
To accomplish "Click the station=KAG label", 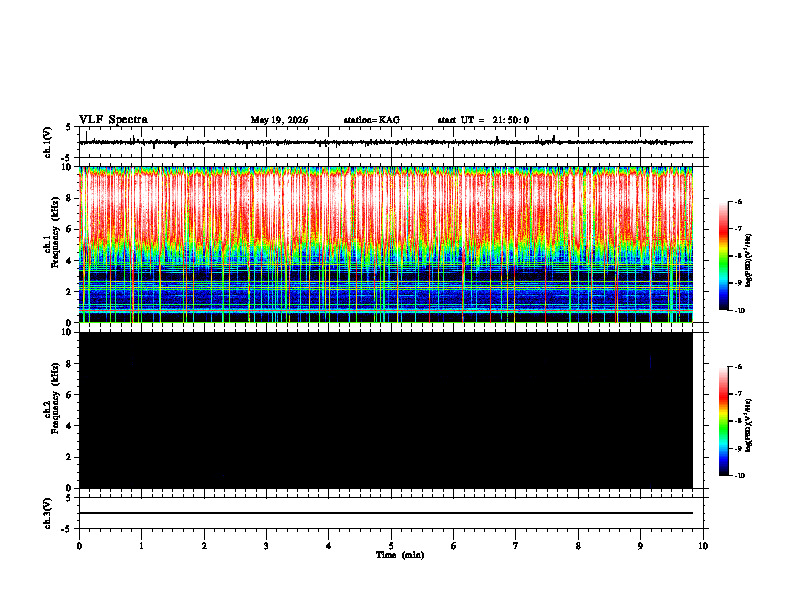I will click(372, 120).
